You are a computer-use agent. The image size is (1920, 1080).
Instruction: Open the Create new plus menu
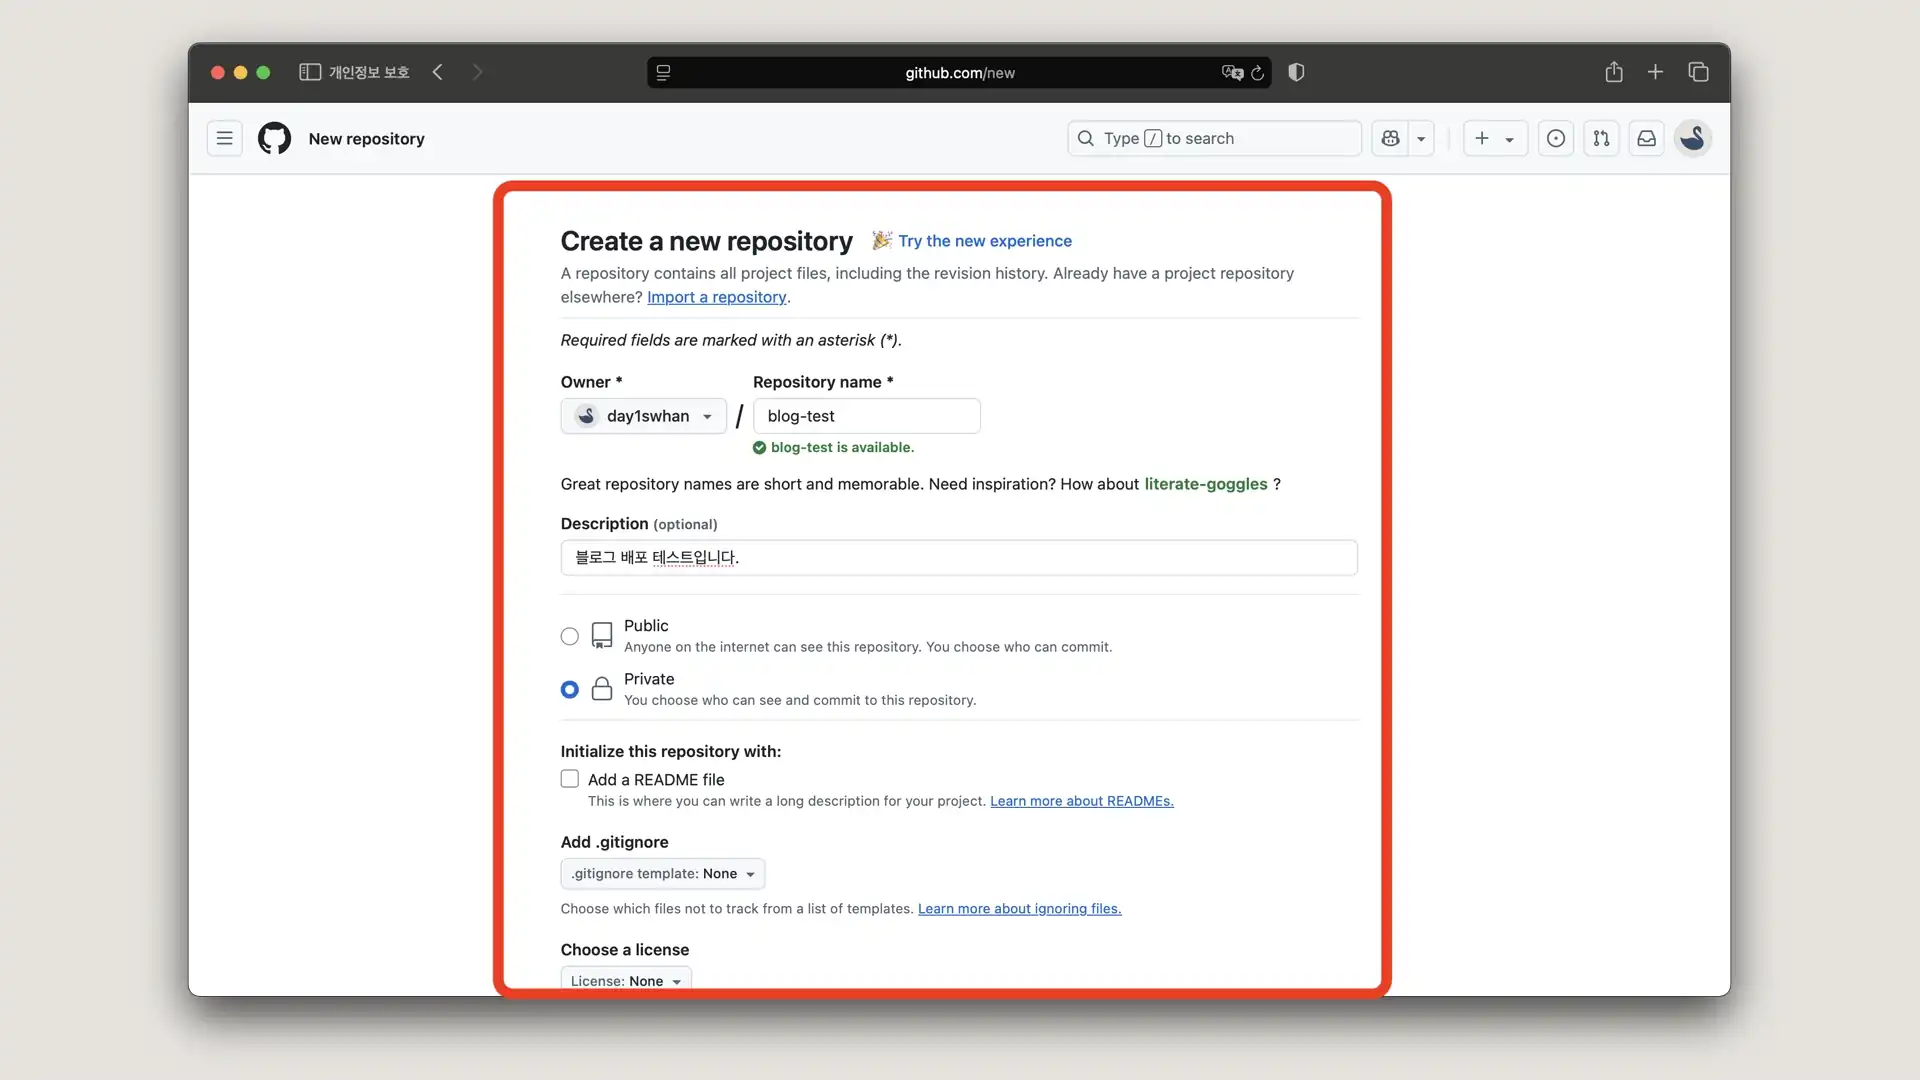1495,138
